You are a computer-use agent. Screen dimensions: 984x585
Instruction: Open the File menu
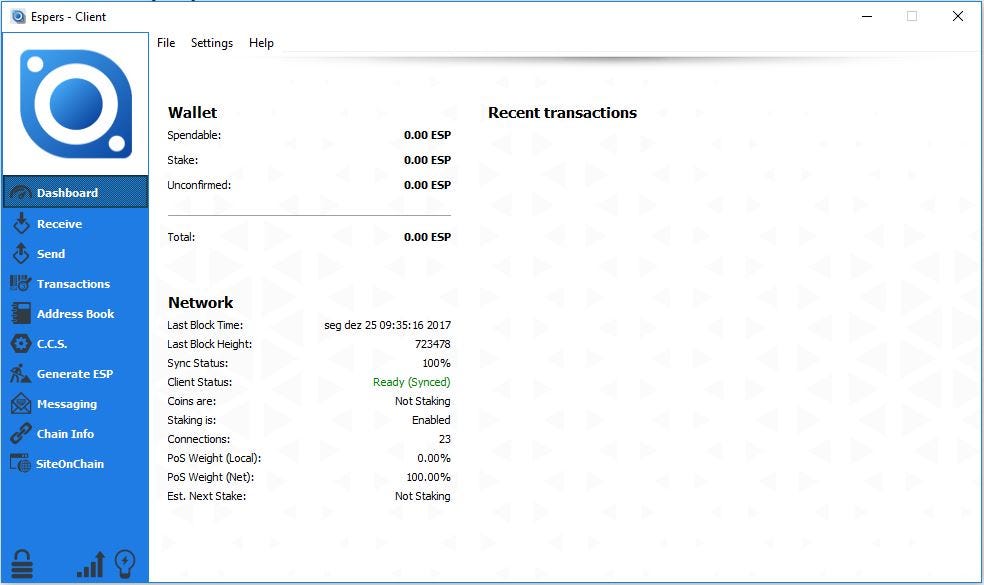click(x=166, y=43)
